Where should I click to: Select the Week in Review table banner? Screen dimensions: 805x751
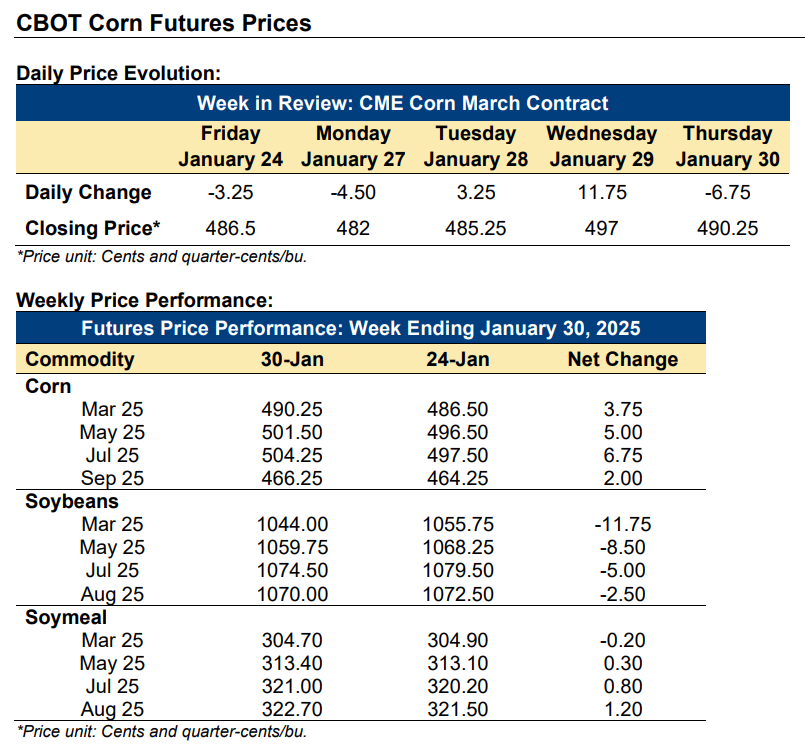pyautogui.click(x=402, y=103)
